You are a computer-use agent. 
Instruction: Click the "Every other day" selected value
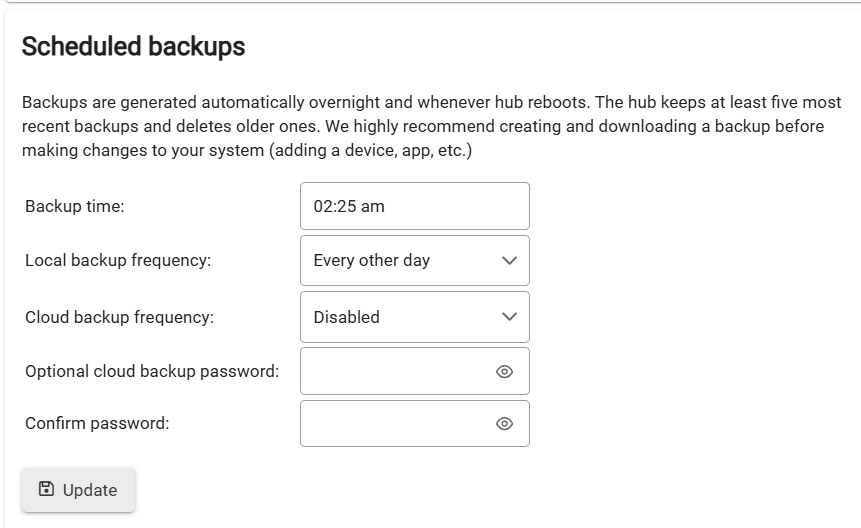click(x=371, y=260)
